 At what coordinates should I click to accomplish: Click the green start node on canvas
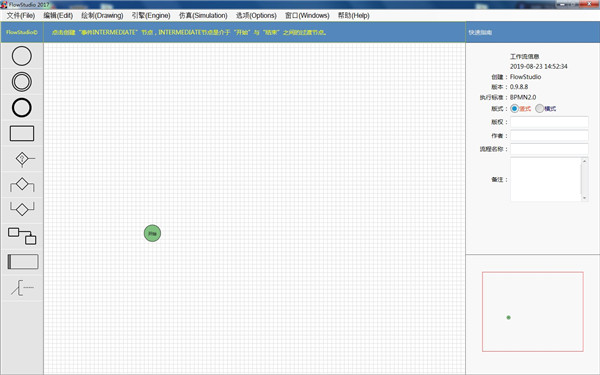152,233
